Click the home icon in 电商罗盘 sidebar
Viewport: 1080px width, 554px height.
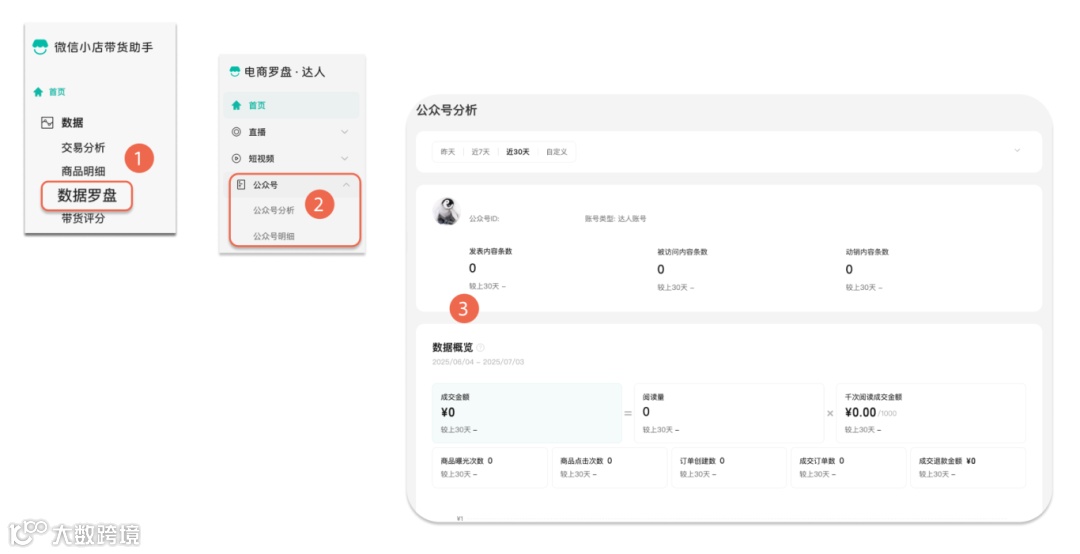click(236, 105)
